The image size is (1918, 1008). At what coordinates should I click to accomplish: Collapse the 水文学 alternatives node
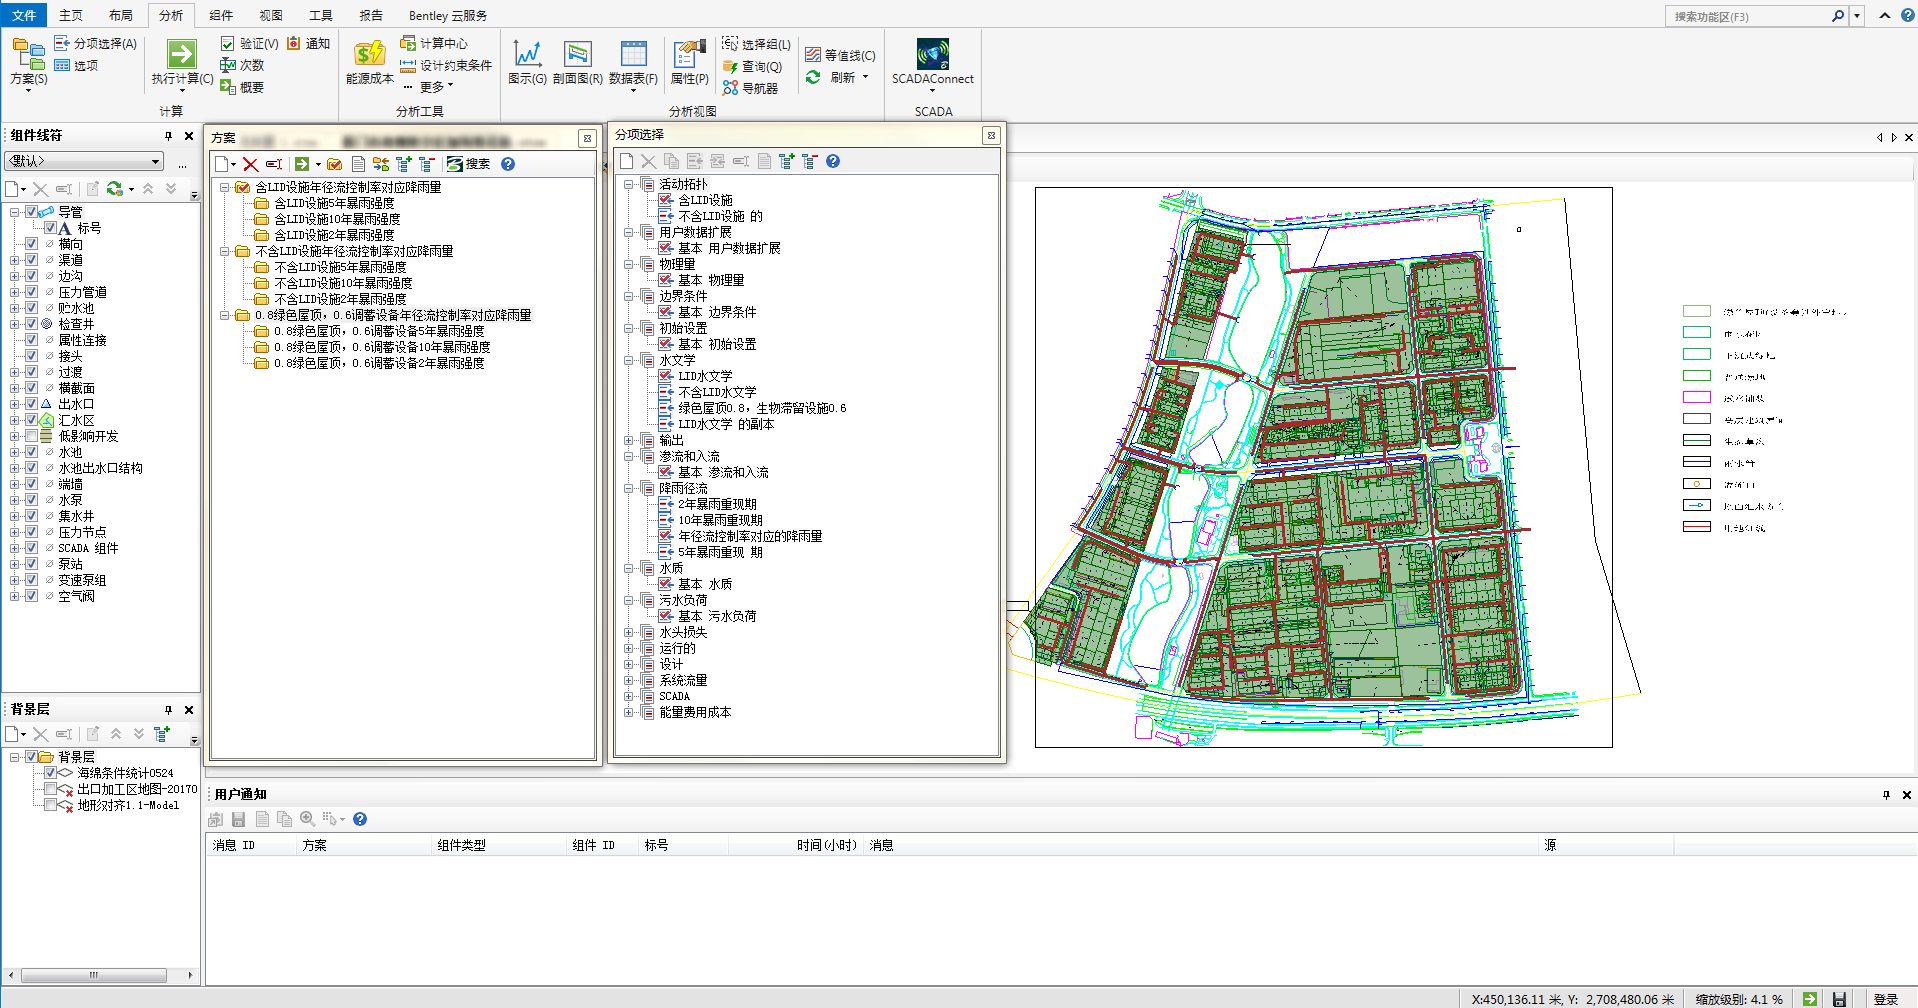pyautogui.click(x=629, y=360)
